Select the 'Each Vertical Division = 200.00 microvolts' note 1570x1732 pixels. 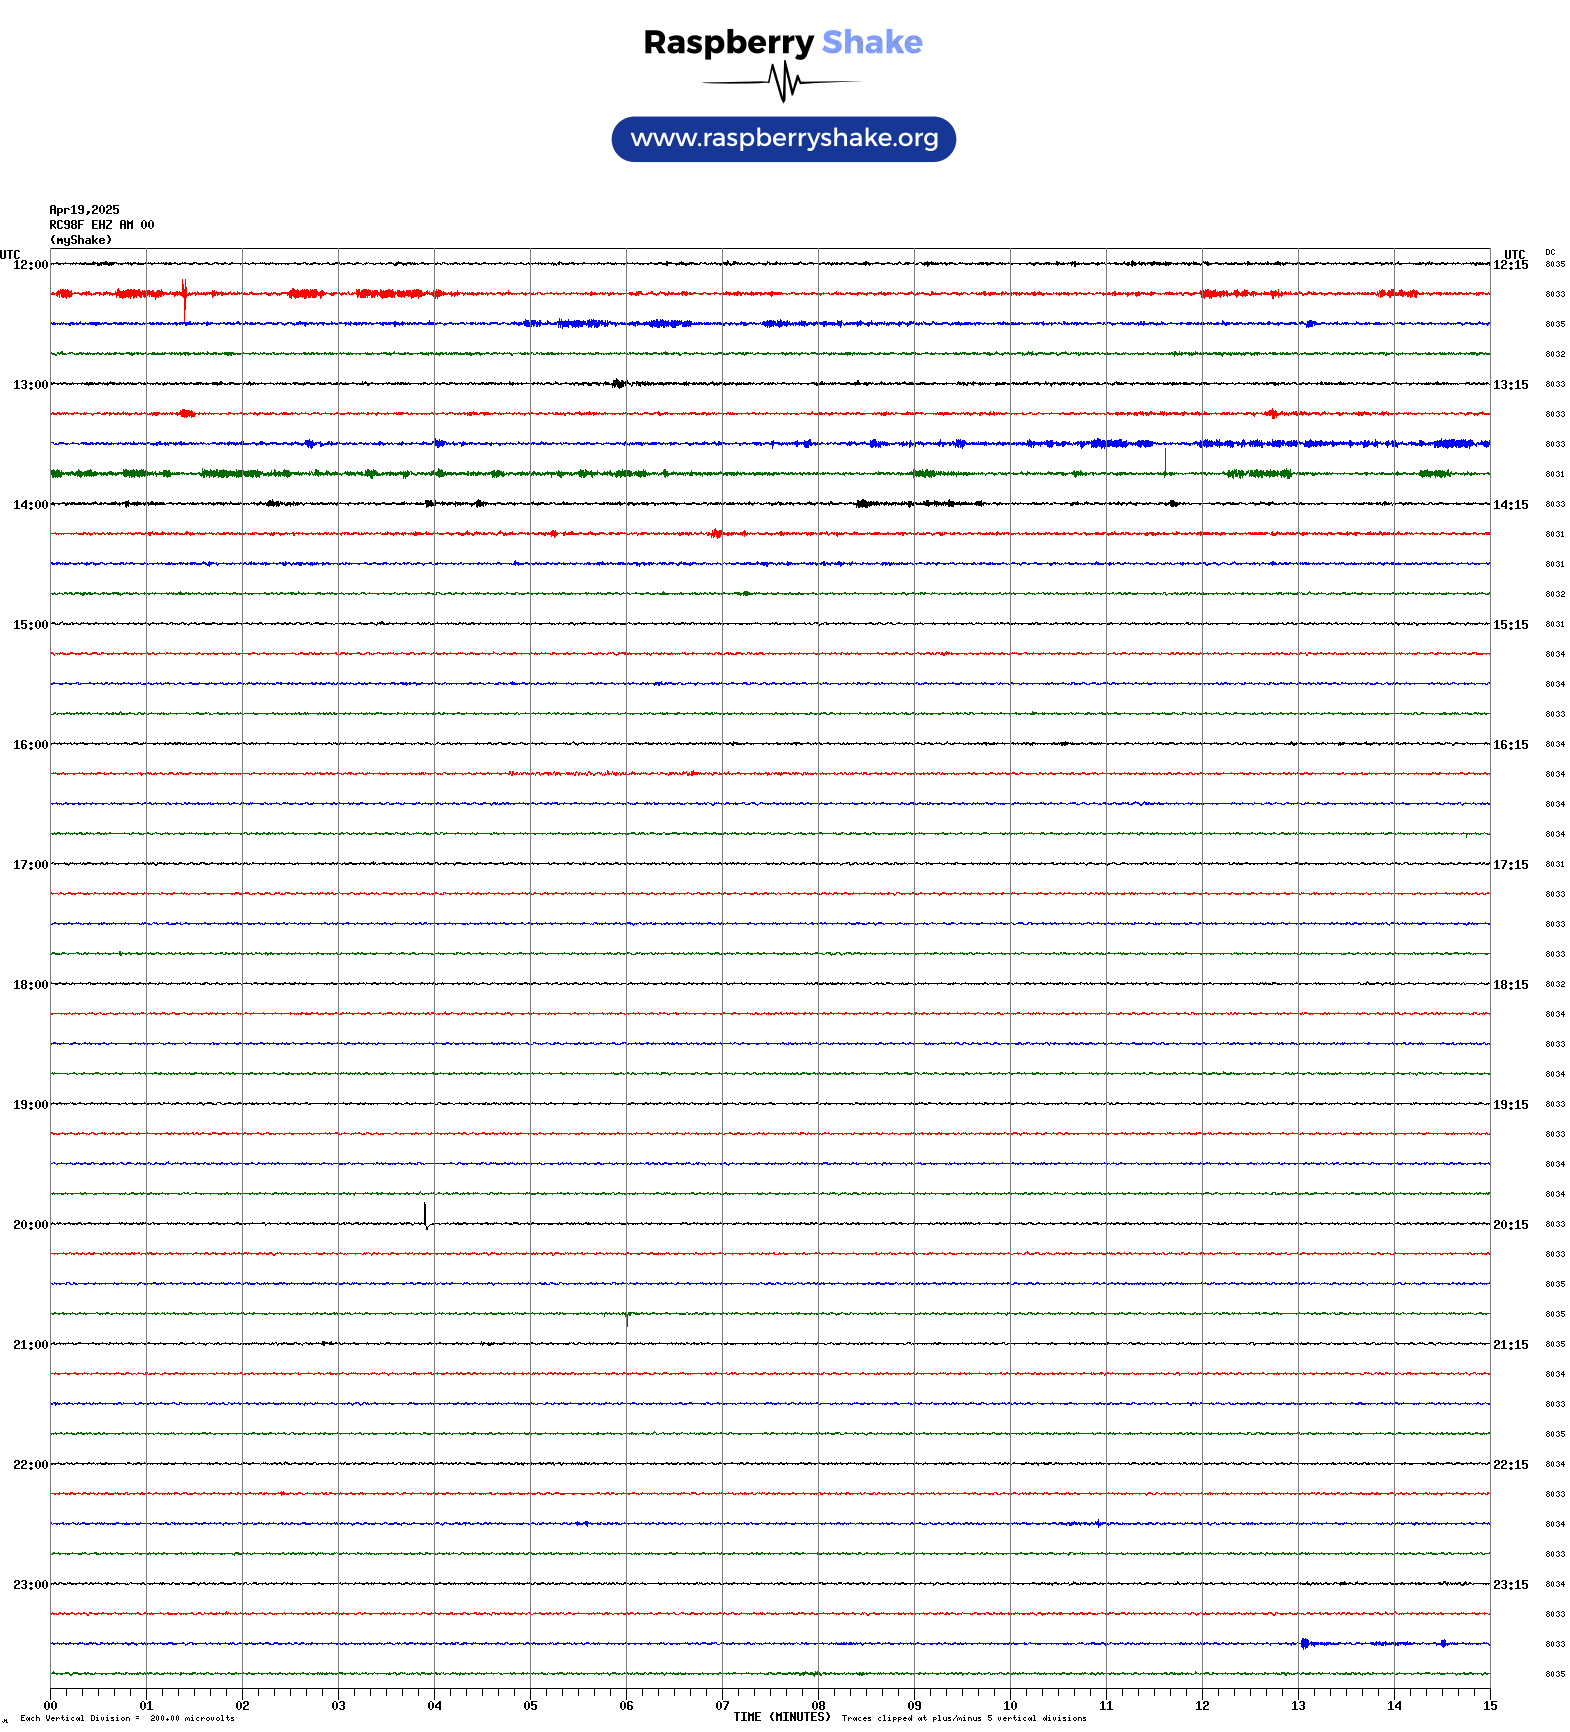pos(127,1719)
